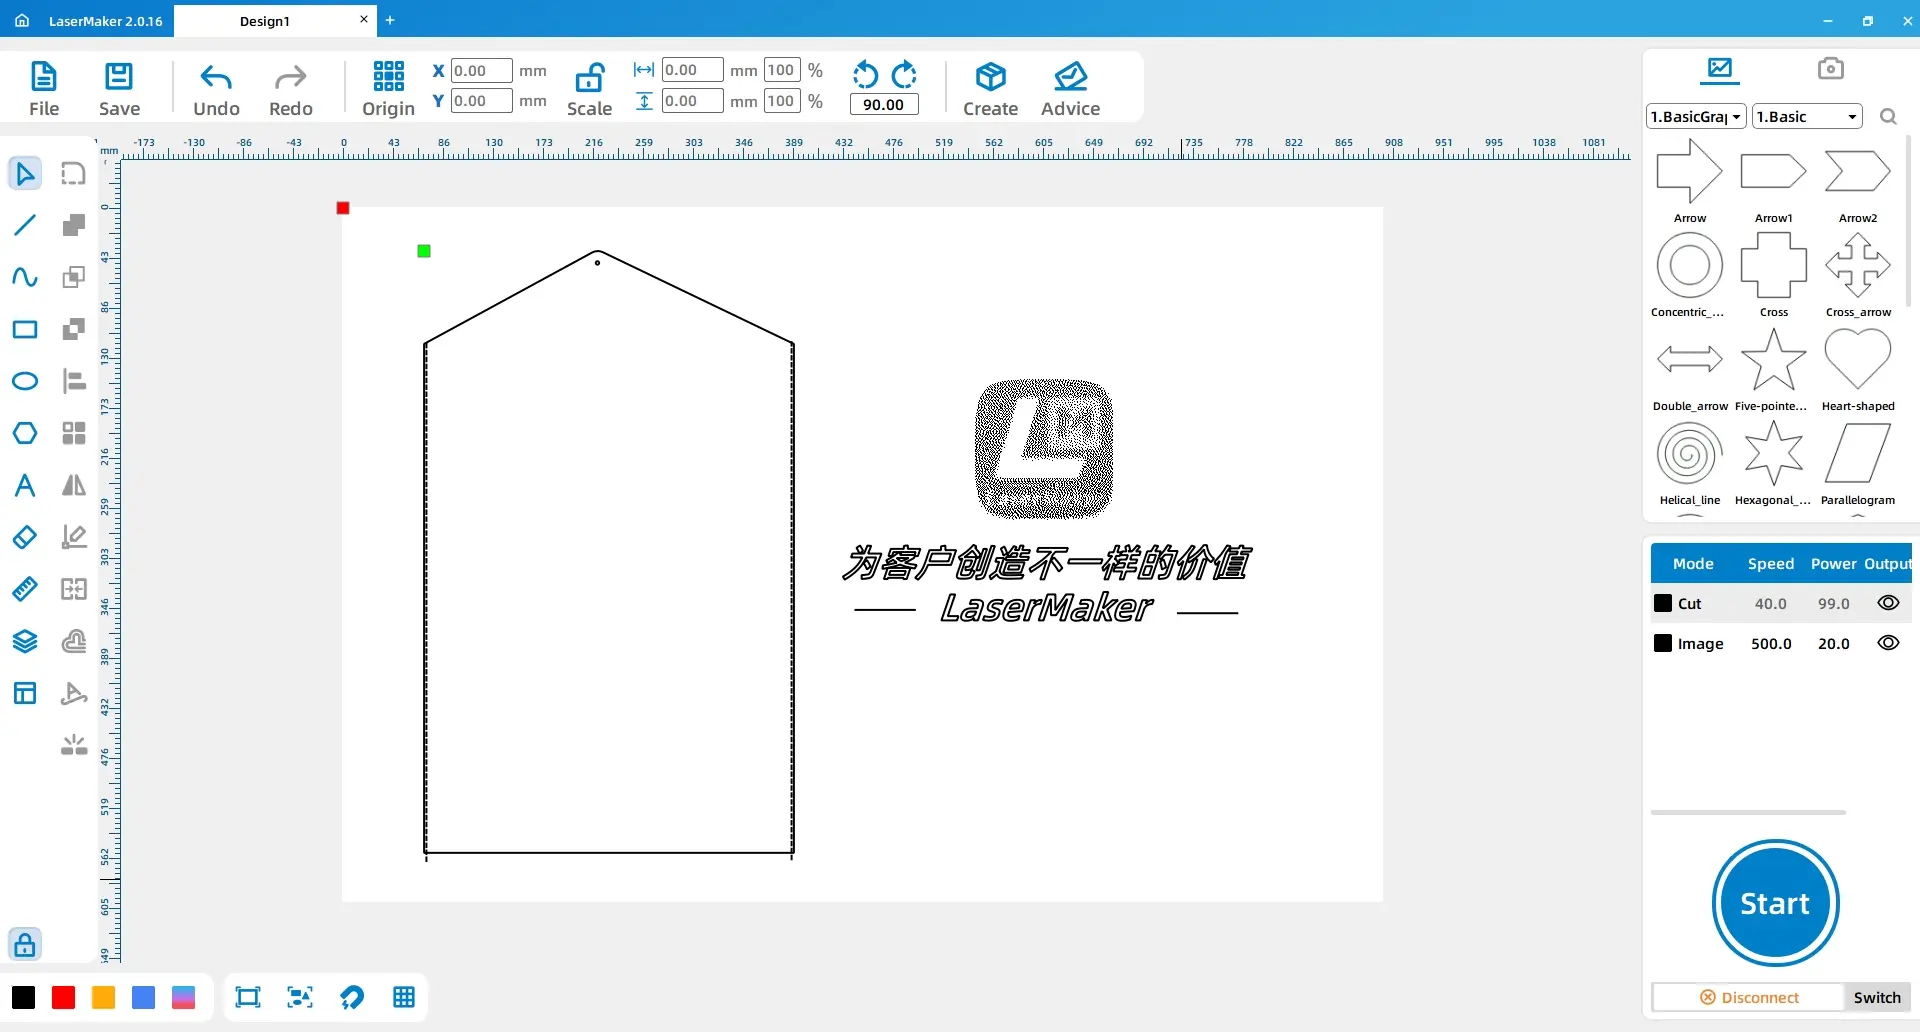Rotate selection counter-clockwise
The image size is (1920, 1032).
pyautogui.click(x=866, y=75)
